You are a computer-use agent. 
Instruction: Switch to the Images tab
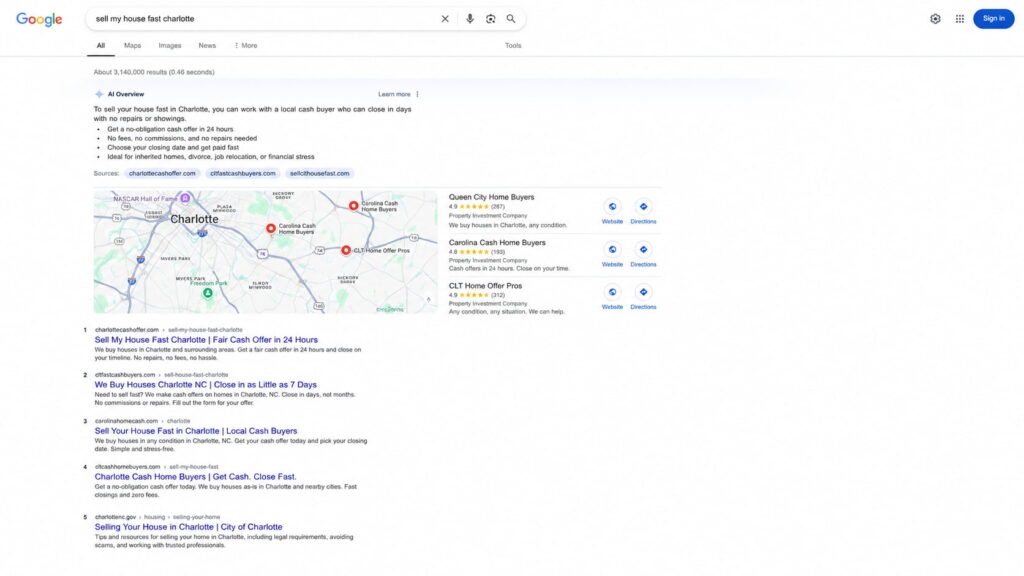click(170, 46)
